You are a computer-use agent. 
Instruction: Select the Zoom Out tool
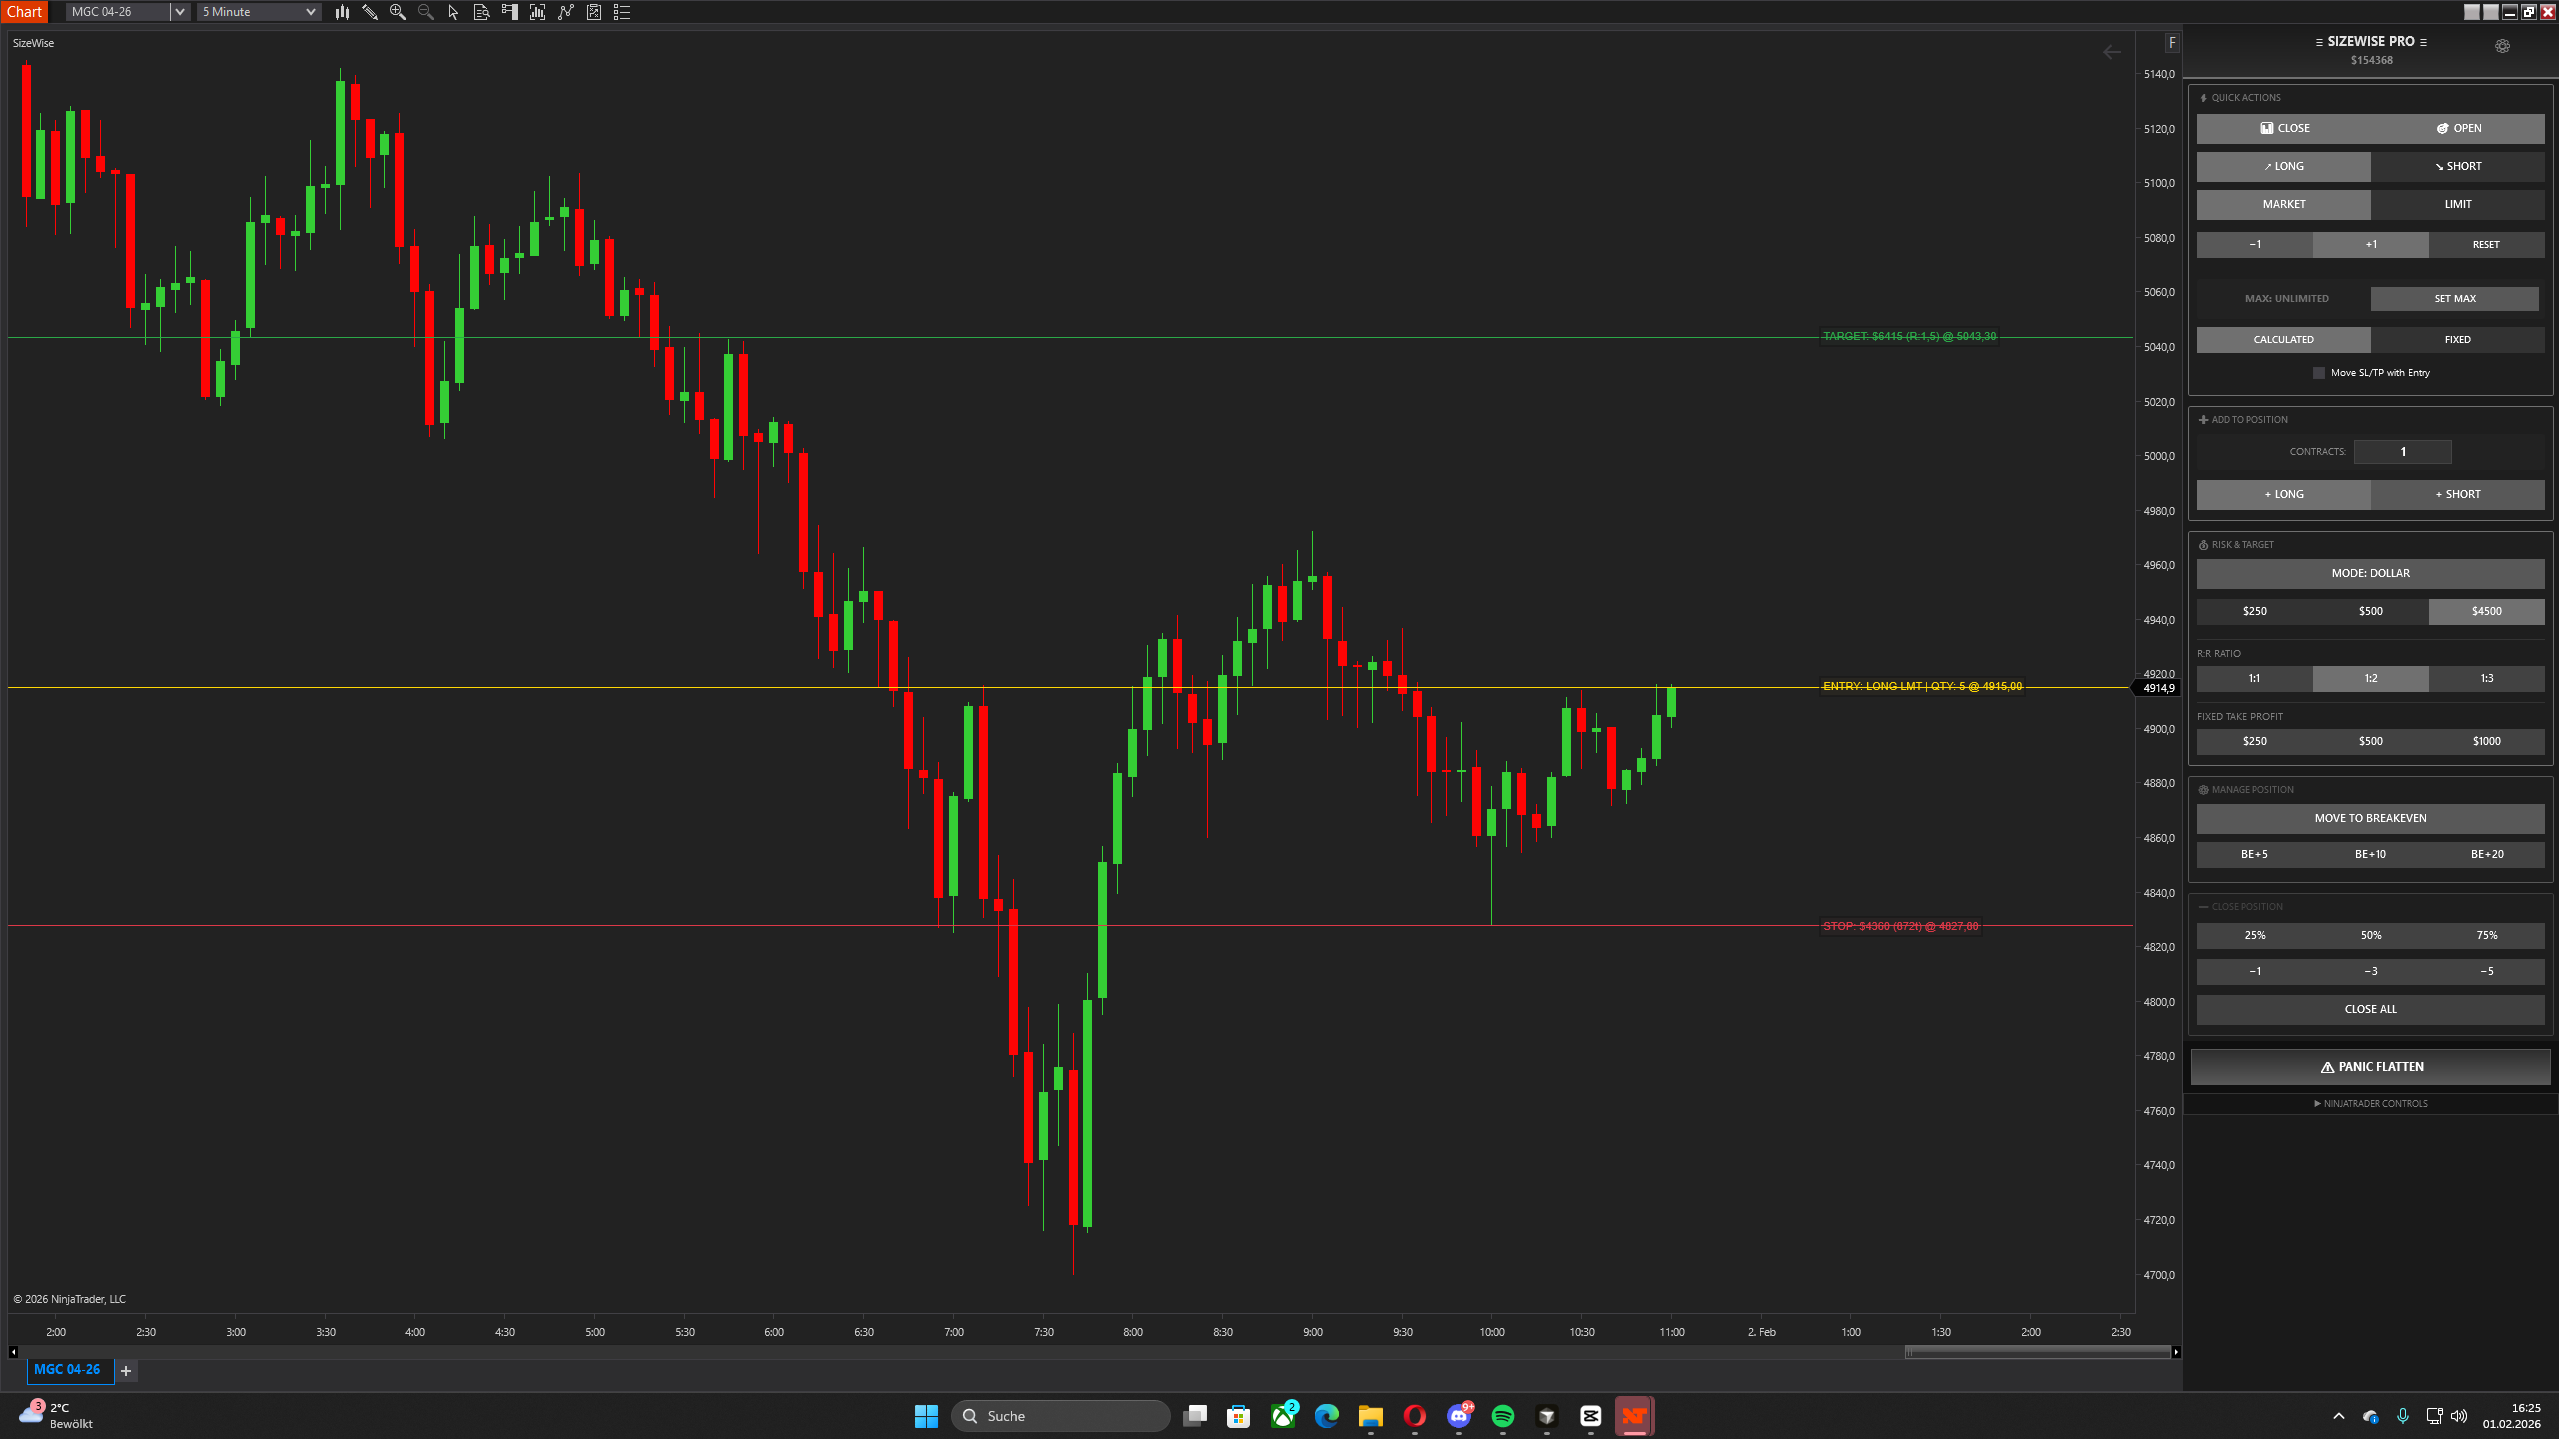point(425,11)
